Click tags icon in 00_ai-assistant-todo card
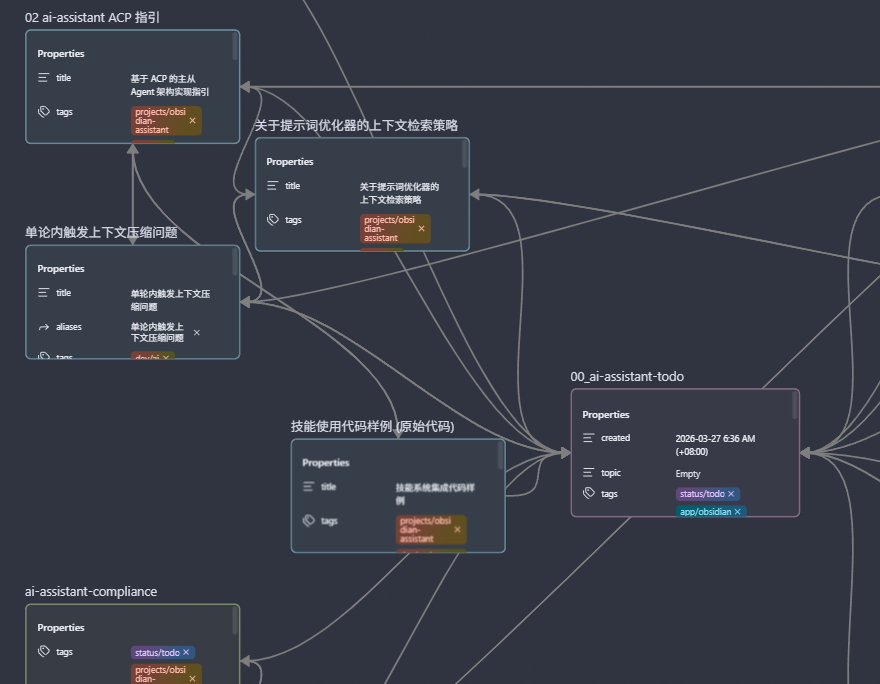Viewport: 880px width, 684px height. 589,493
